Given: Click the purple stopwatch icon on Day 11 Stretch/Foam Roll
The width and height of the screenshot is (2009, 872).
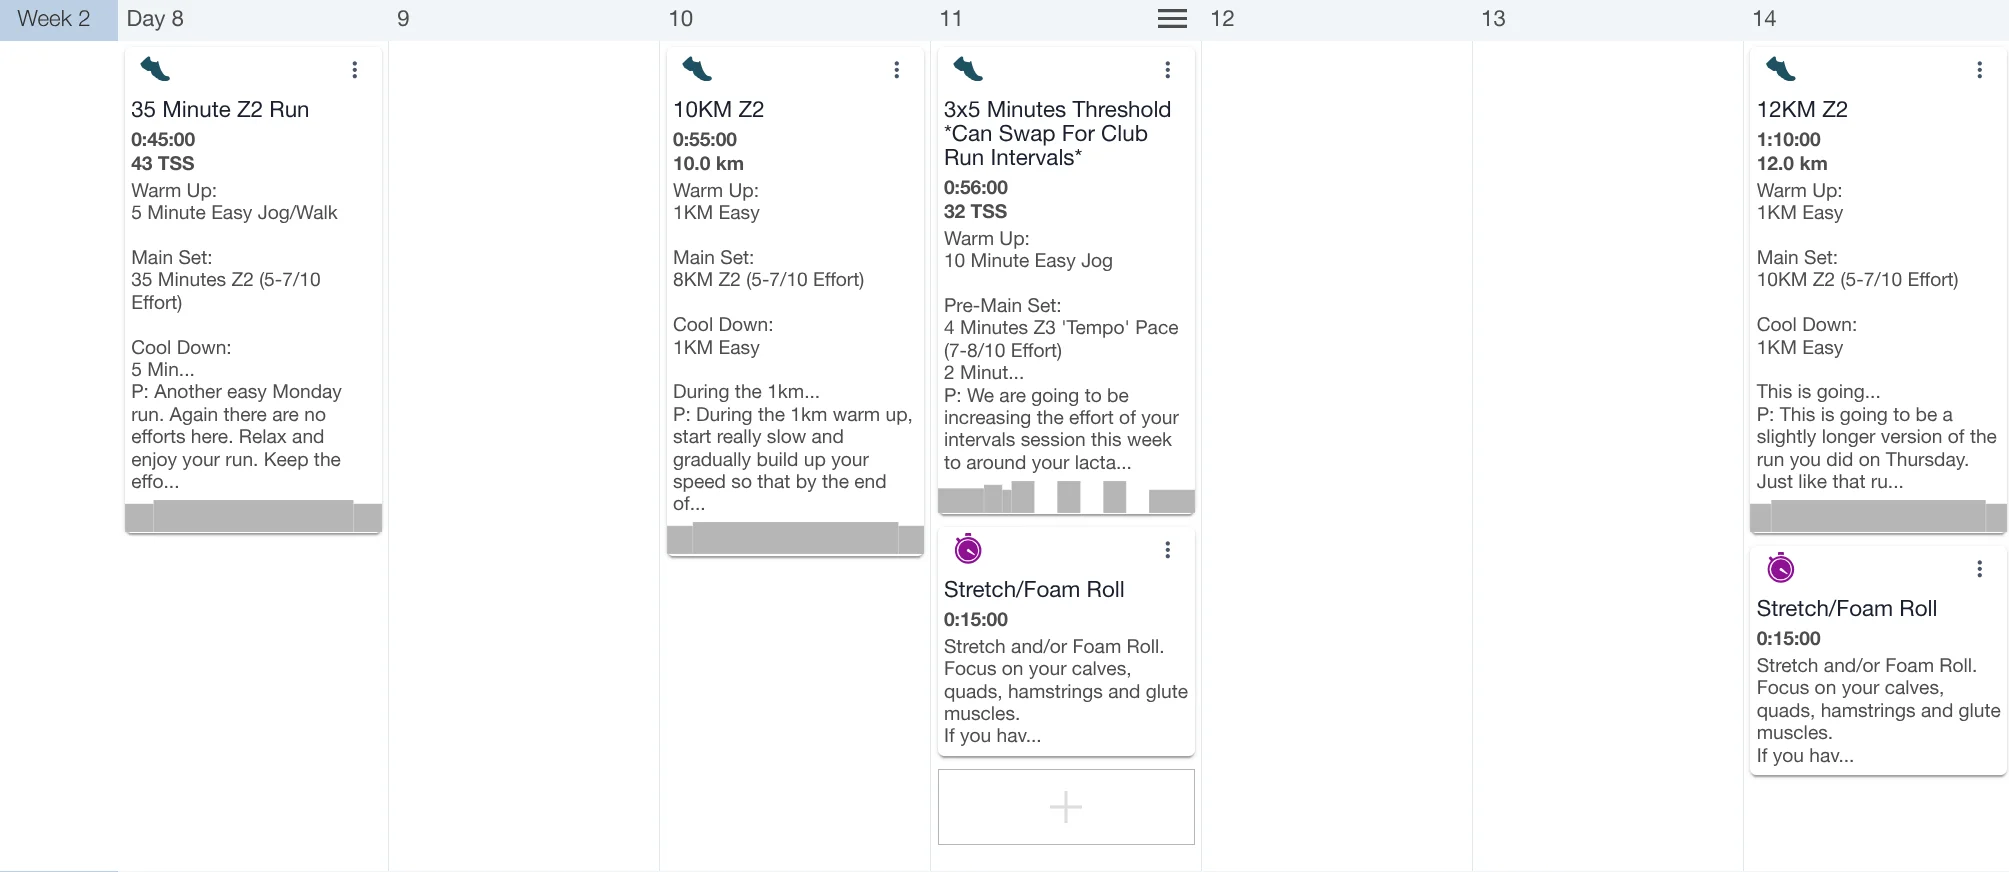Looking at the screenshot, I should (x=967, y=549).
